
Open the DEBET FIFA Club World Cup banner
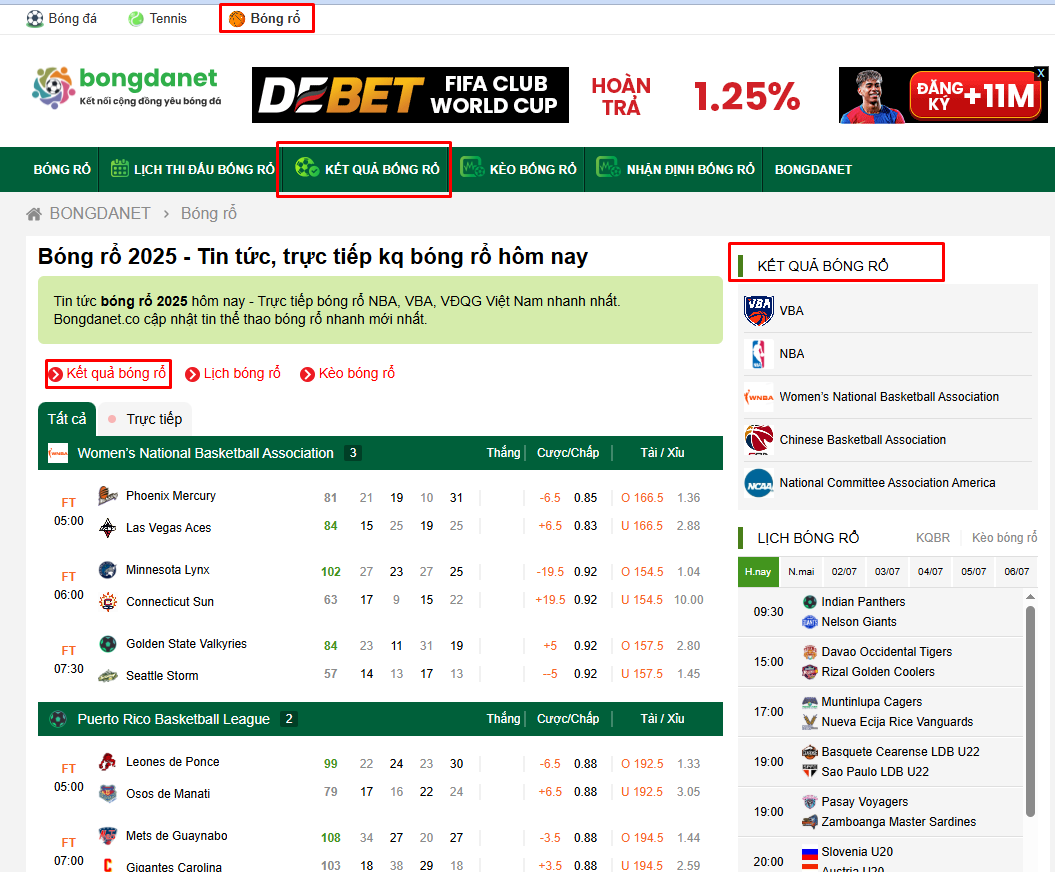click(410, 95)
